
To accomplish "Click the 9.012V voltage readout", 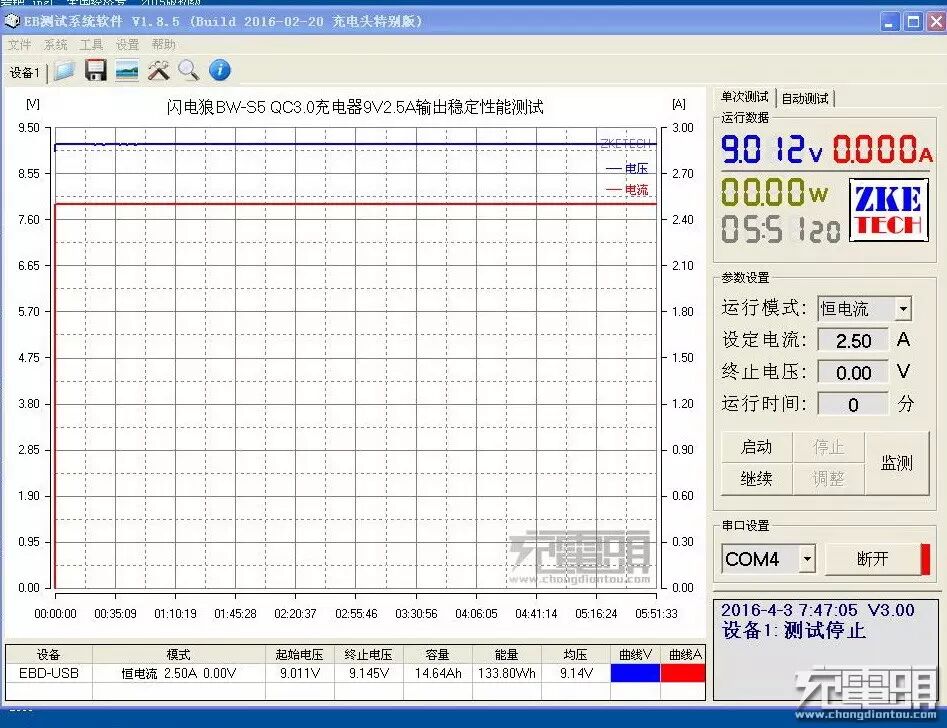I will click(x=772, y=149).
